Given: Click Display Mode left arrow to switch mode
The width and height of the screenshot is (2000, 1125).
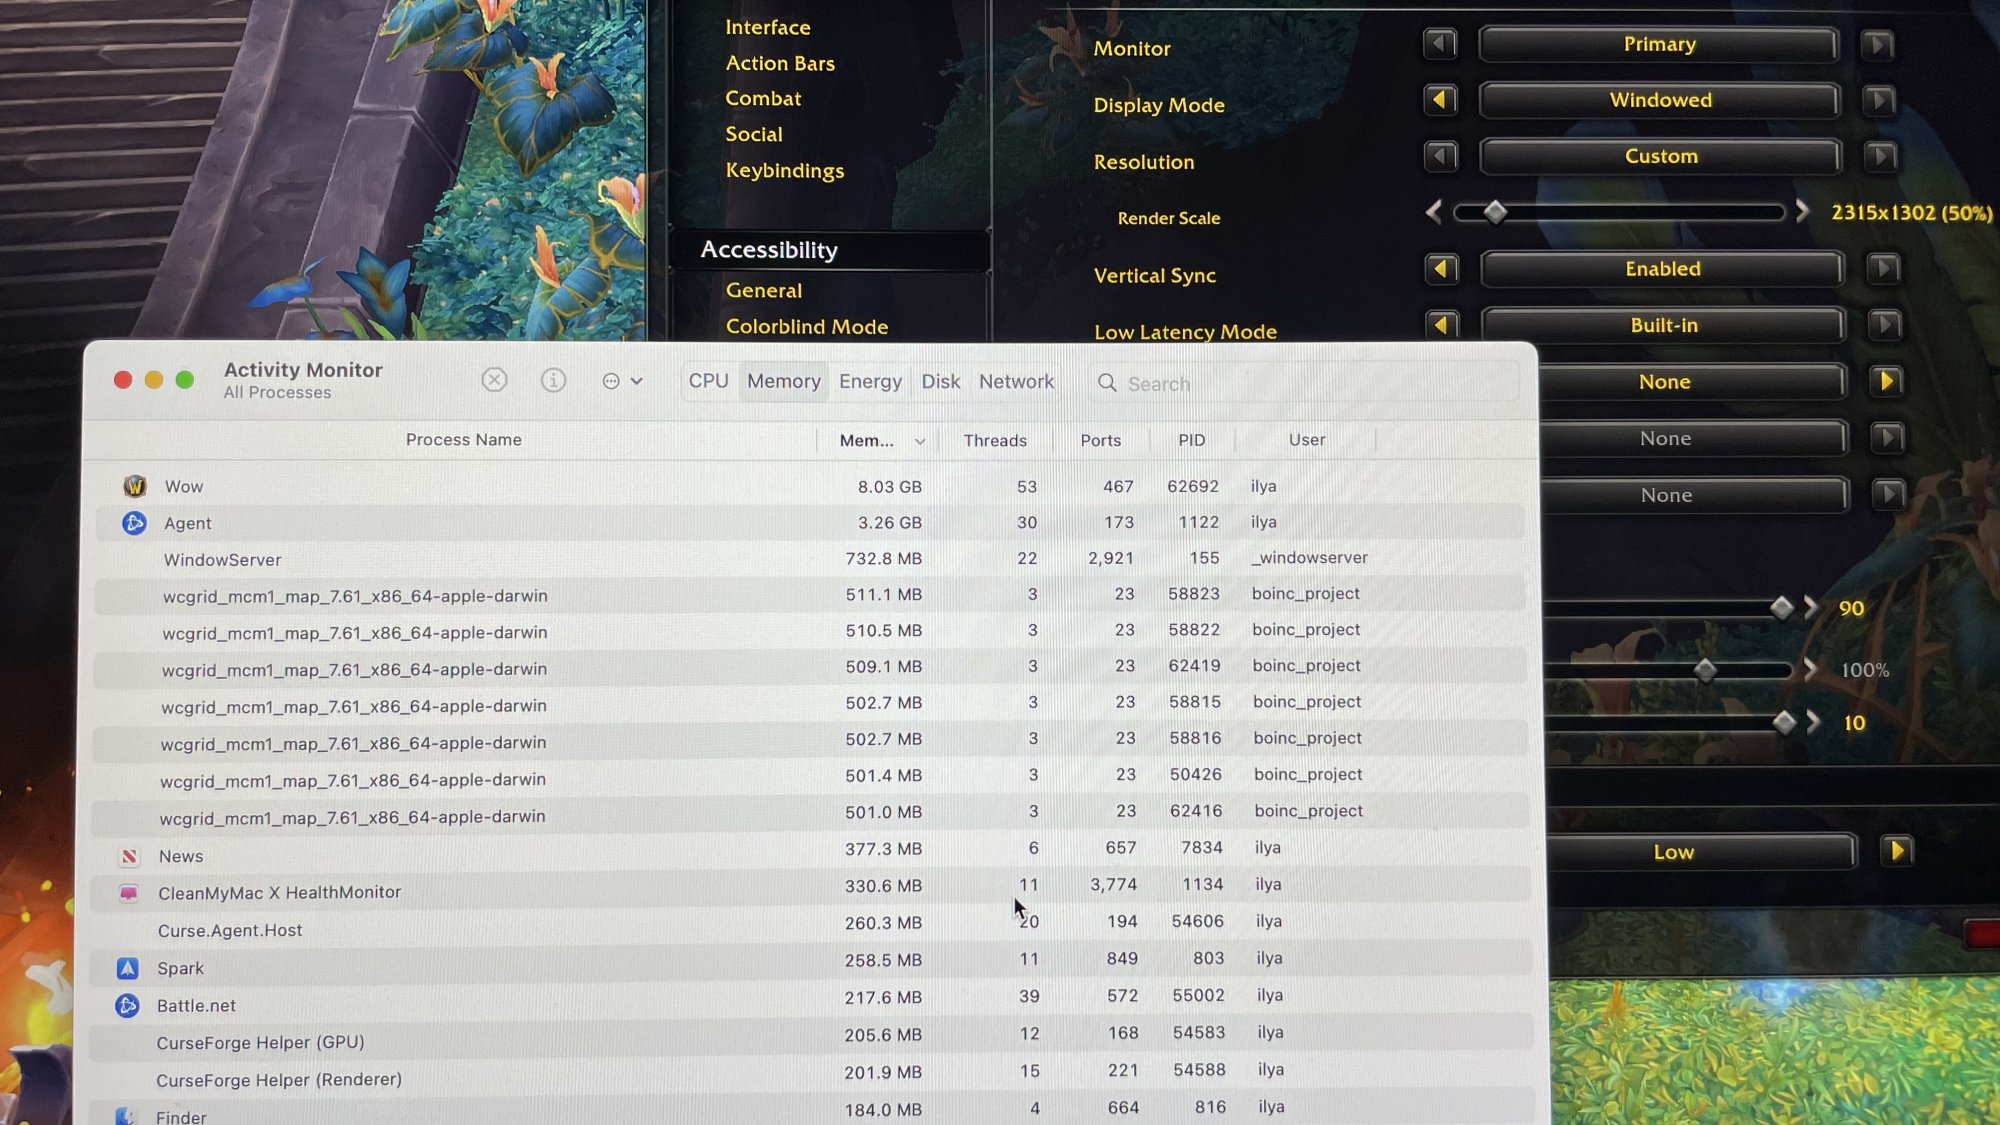Looking at the screenshot, I should [1439, 100].
